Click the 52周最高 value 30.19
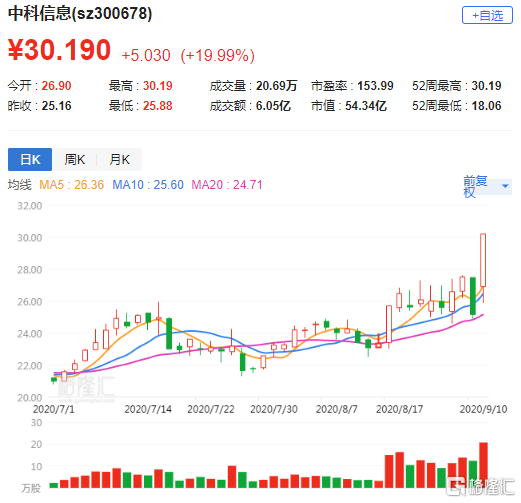This screenshot has height=503, width=521. click(486, 86)
